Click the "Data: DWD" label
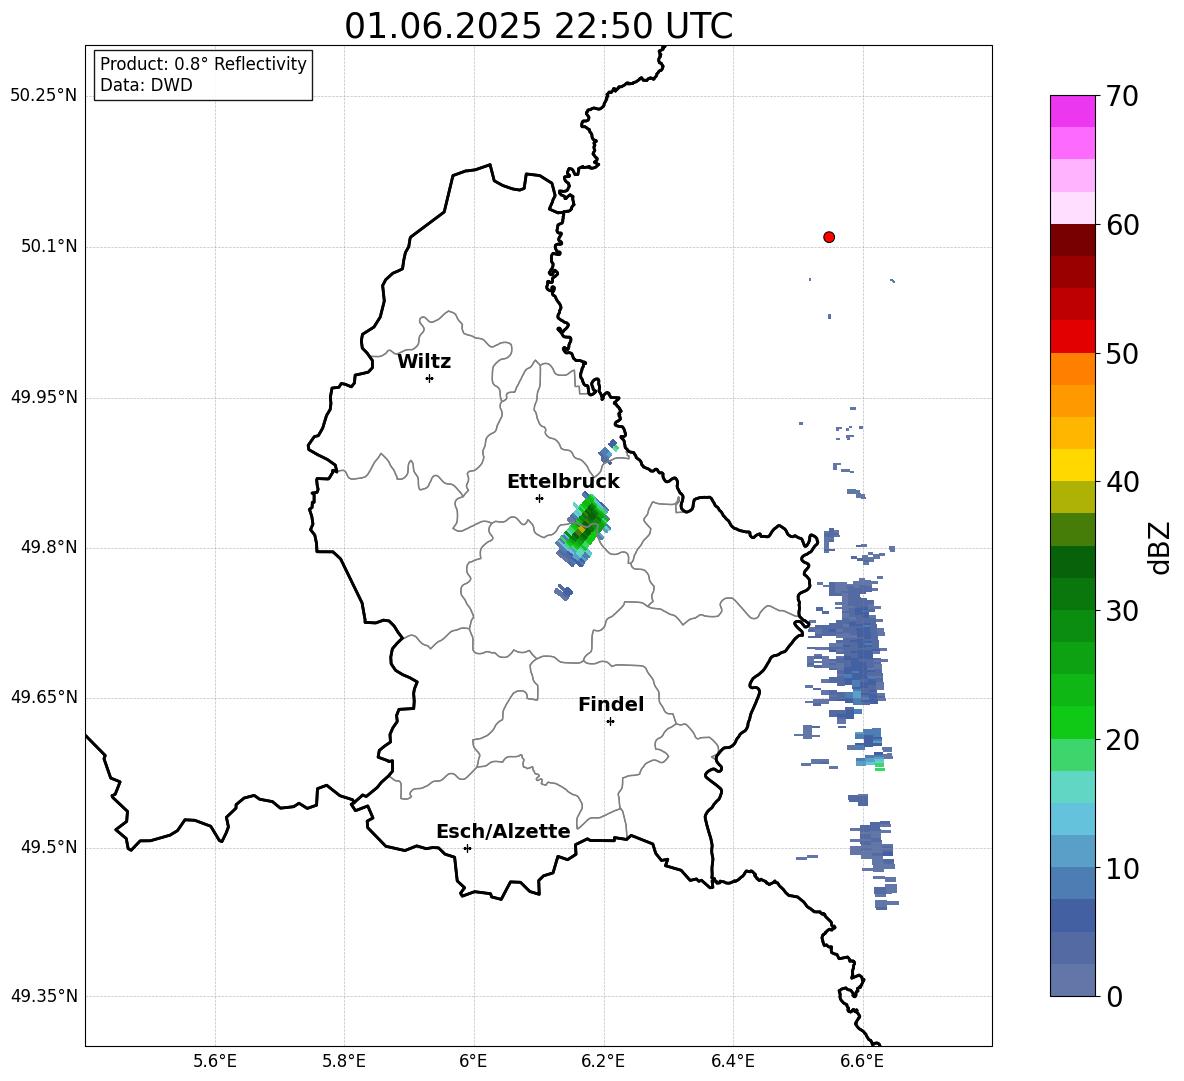 (x=146, y=85)
